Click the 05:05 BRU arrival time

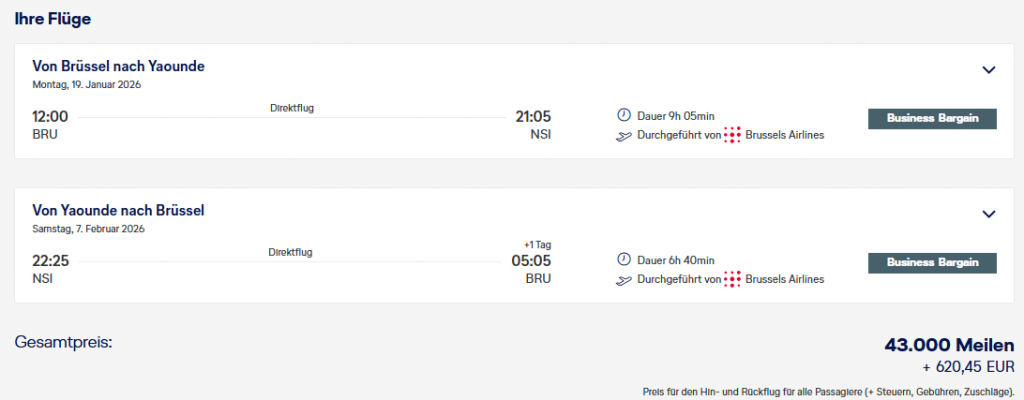pyautogui.click(x=532, y=261)
